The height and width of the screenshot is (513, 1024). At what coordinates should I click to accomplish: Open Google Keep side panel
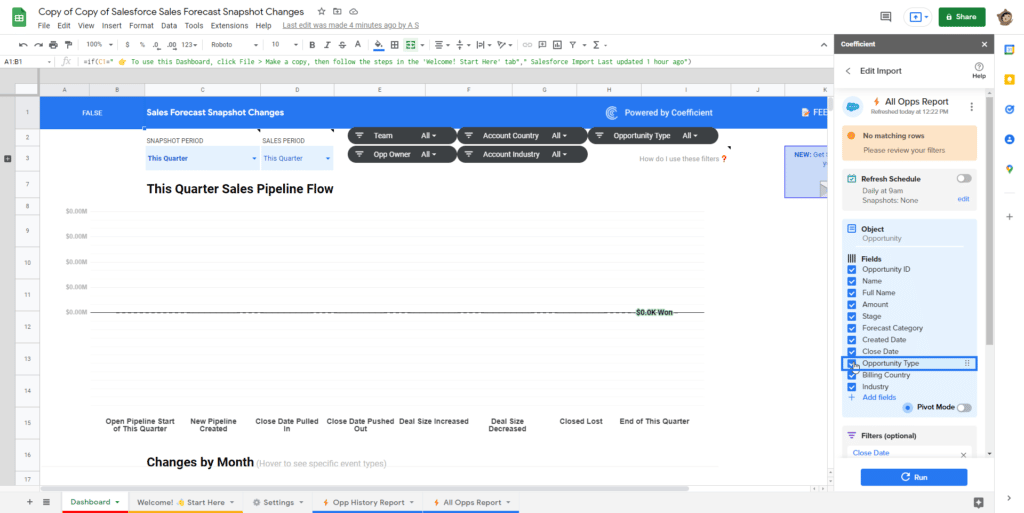1010,79
